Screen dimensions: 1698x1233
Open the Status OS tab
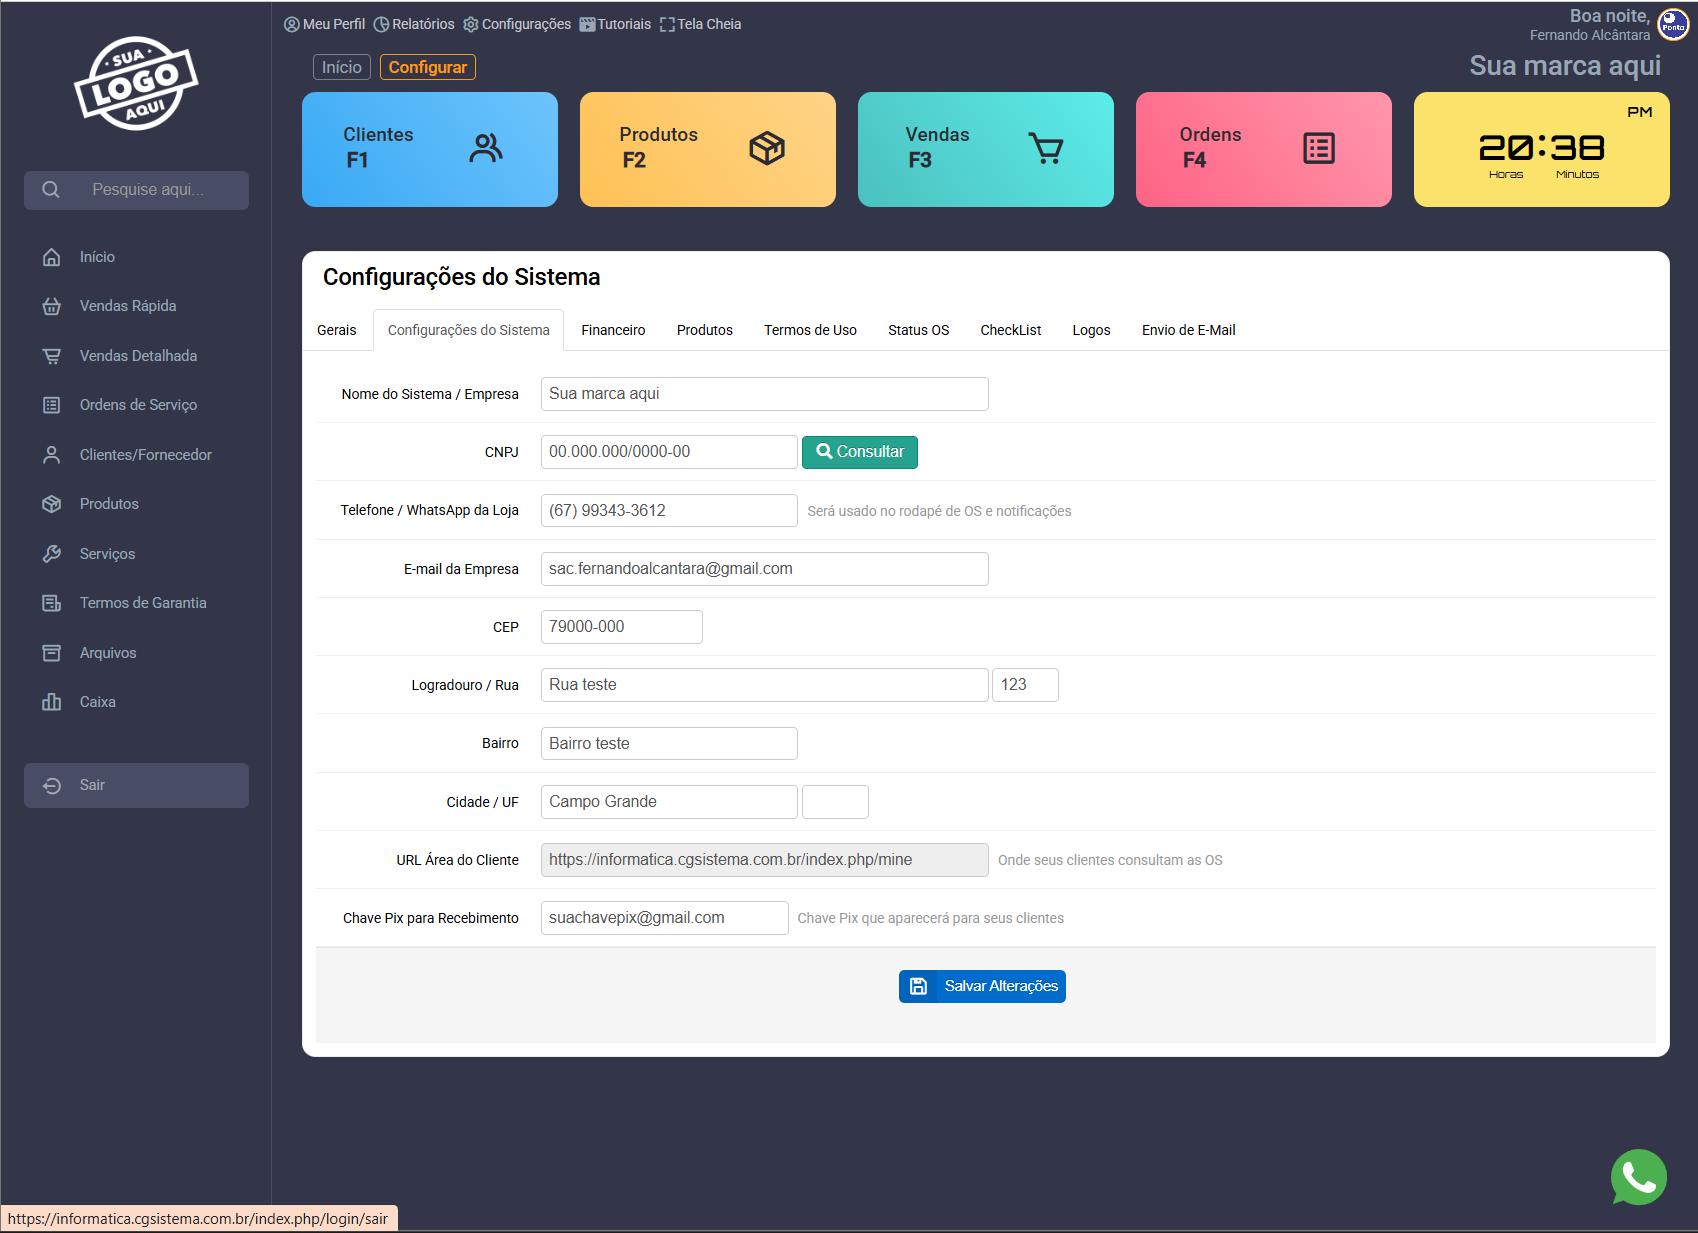pyautogui.click(x=919, y=330)
